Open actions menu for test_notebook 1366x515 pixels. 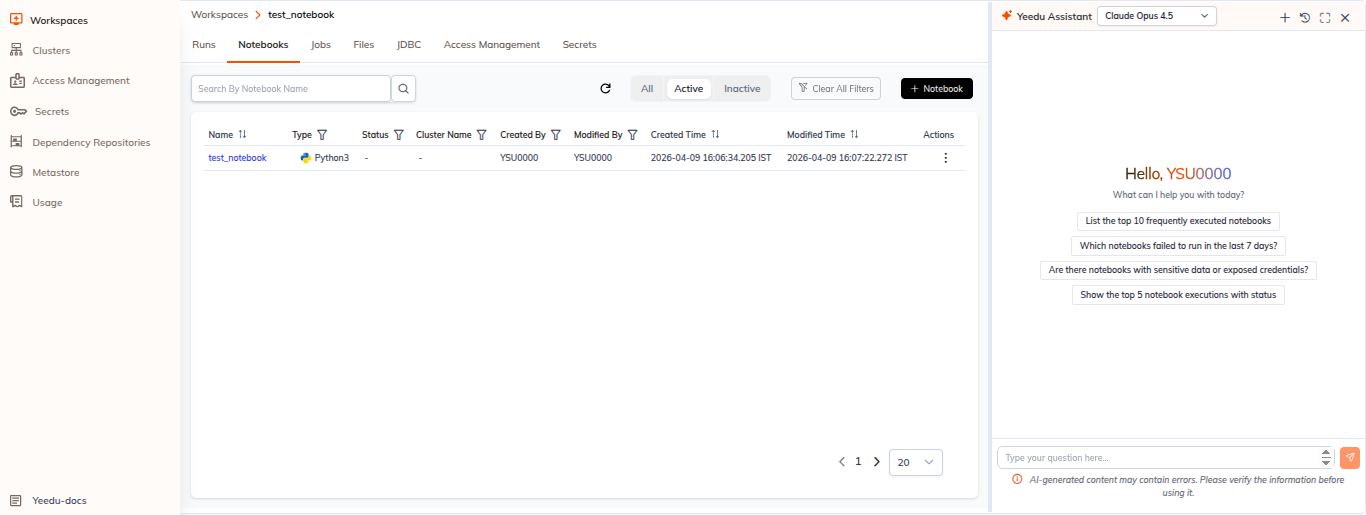[945, 158]
